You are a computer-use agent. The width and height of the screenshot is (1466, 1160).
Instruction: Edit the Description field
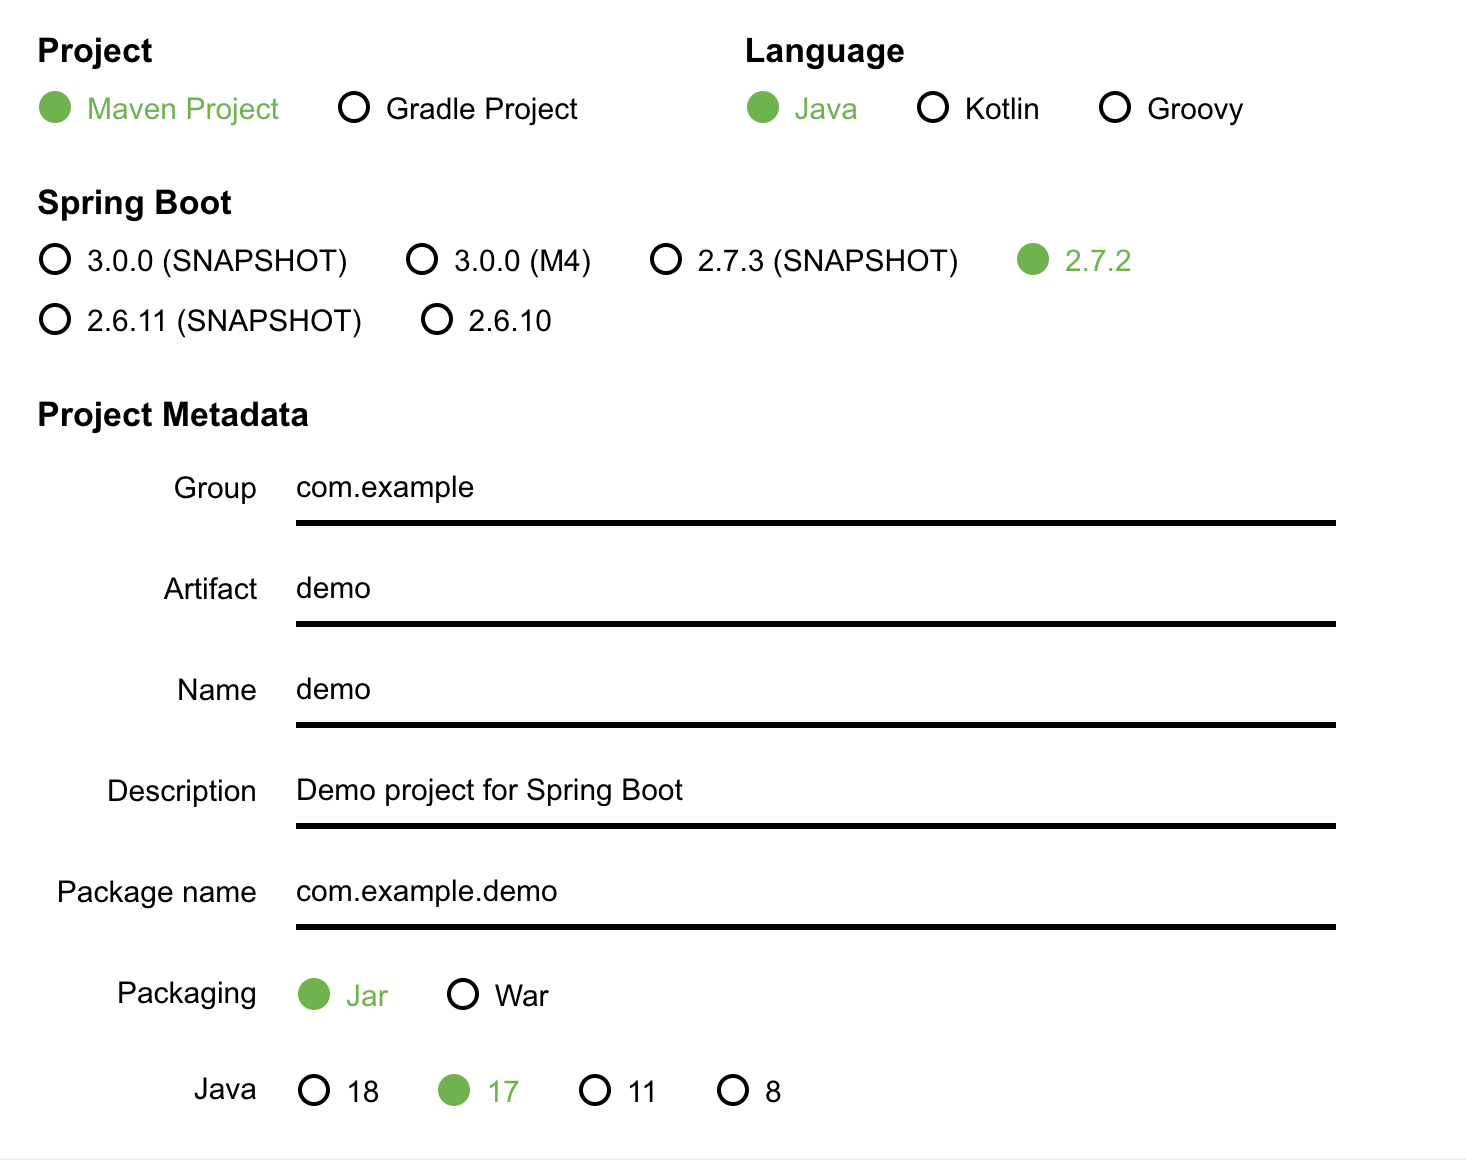(814, 793)
